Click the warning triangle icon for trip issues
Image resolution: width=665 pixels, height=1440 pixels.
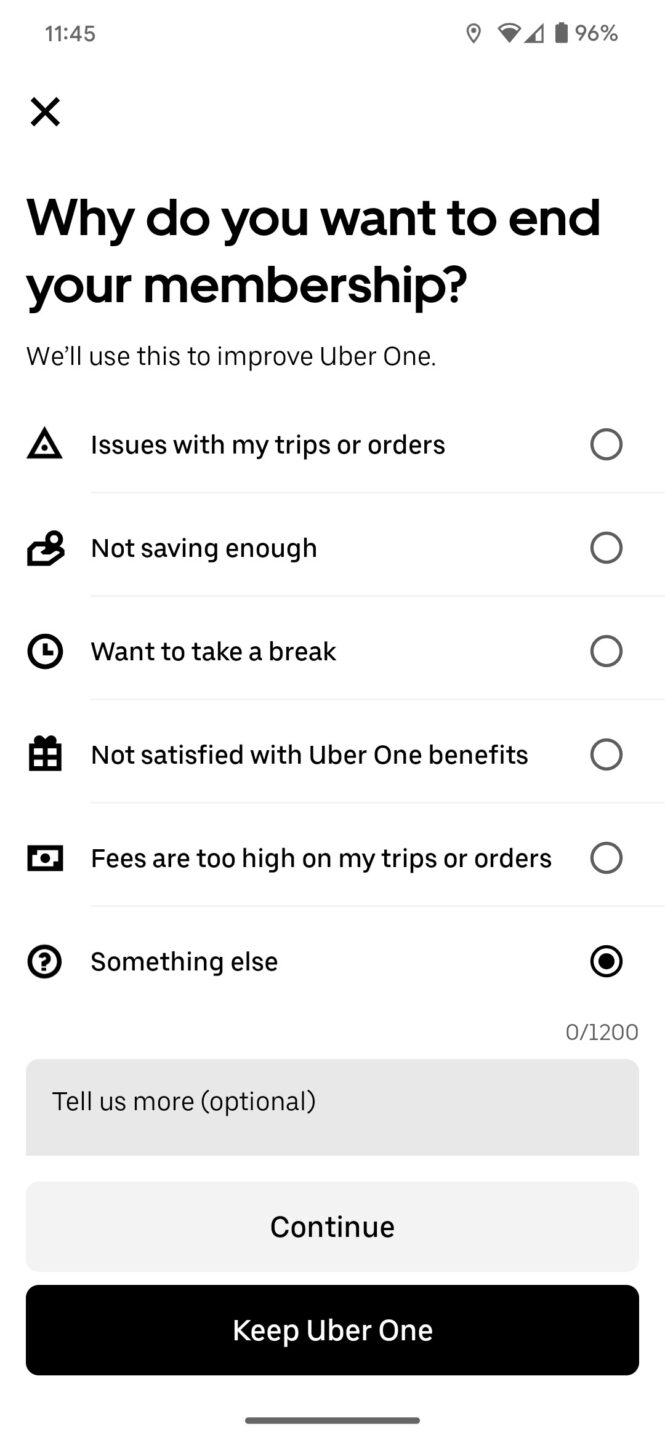tap(45, 444)
